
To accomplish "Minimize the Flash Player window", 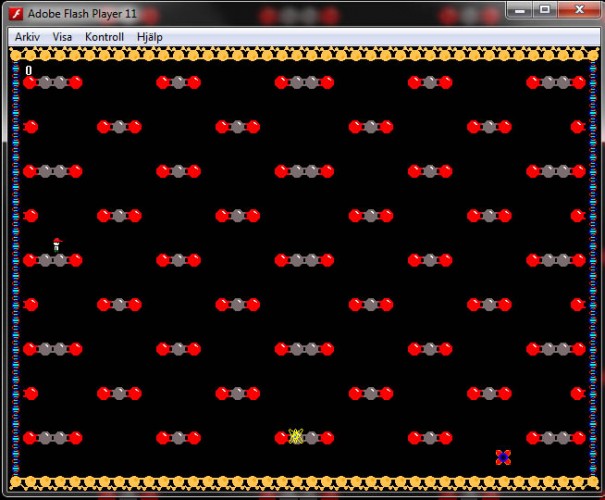I will pyautogui.click(x=520, y=10).
